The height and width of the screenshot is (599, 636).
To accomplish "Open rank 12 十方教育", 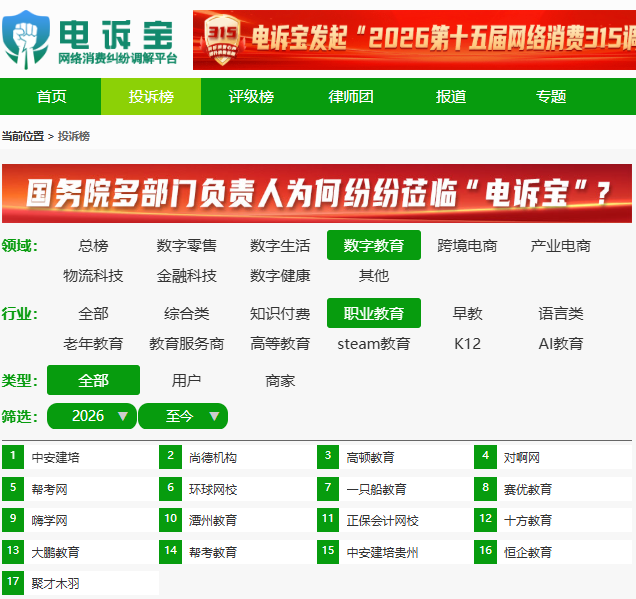I will click(528, 520).
